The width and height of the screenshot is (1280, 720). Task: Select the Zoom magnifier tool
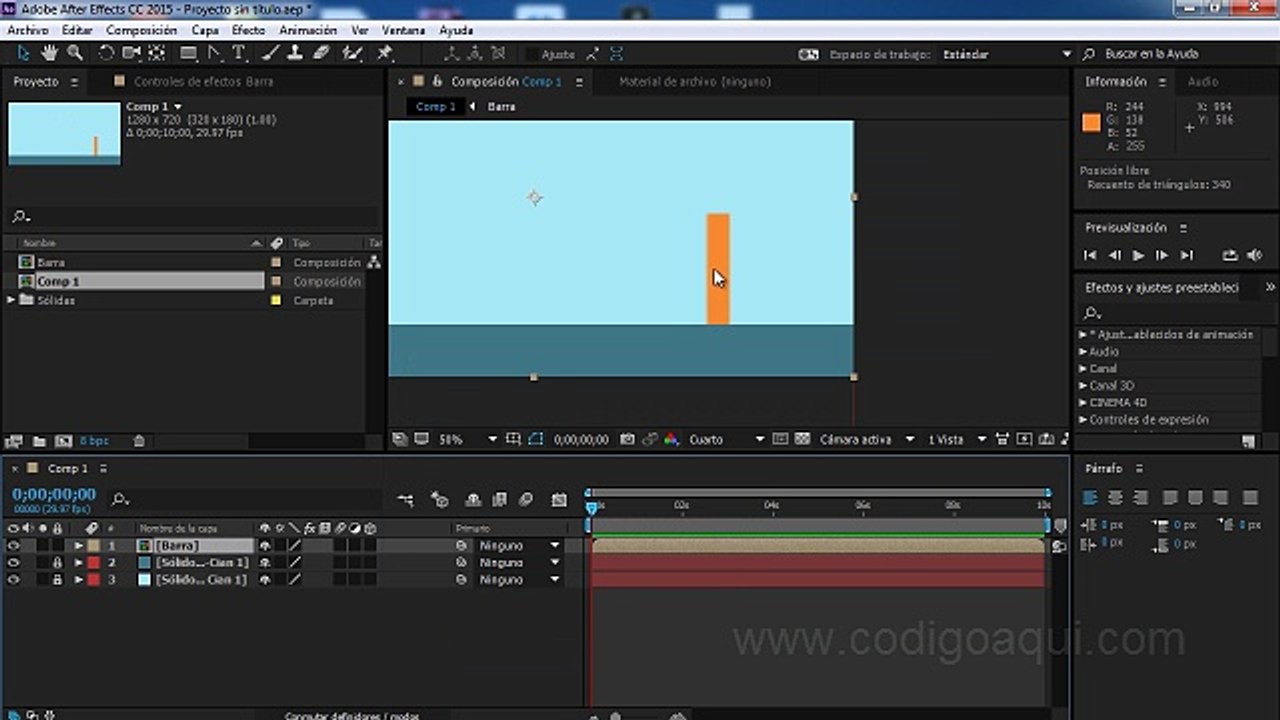[74, 53]
